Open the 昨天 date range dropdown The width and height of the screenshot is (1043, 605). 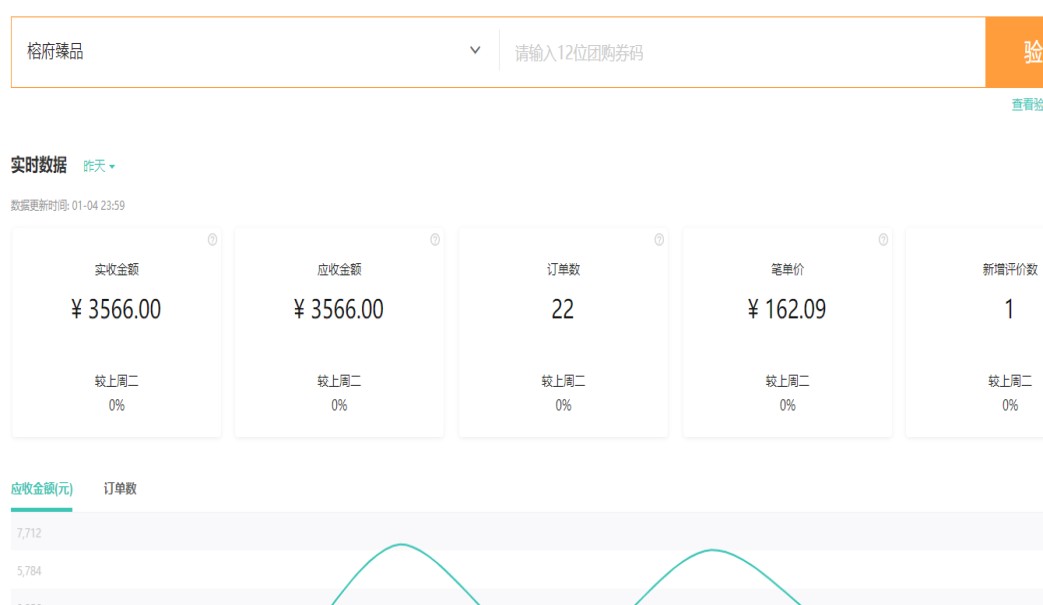(99, 166)
